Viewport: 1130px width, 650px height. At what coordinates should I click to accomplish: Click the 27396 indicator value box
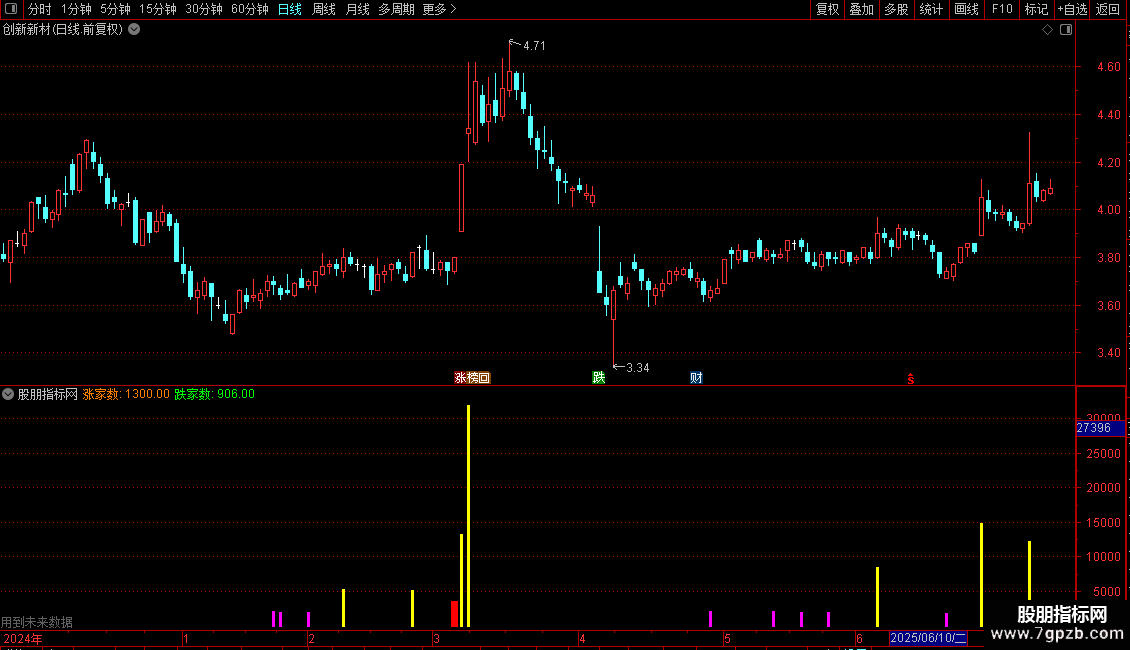click(x=1100, y=428)
